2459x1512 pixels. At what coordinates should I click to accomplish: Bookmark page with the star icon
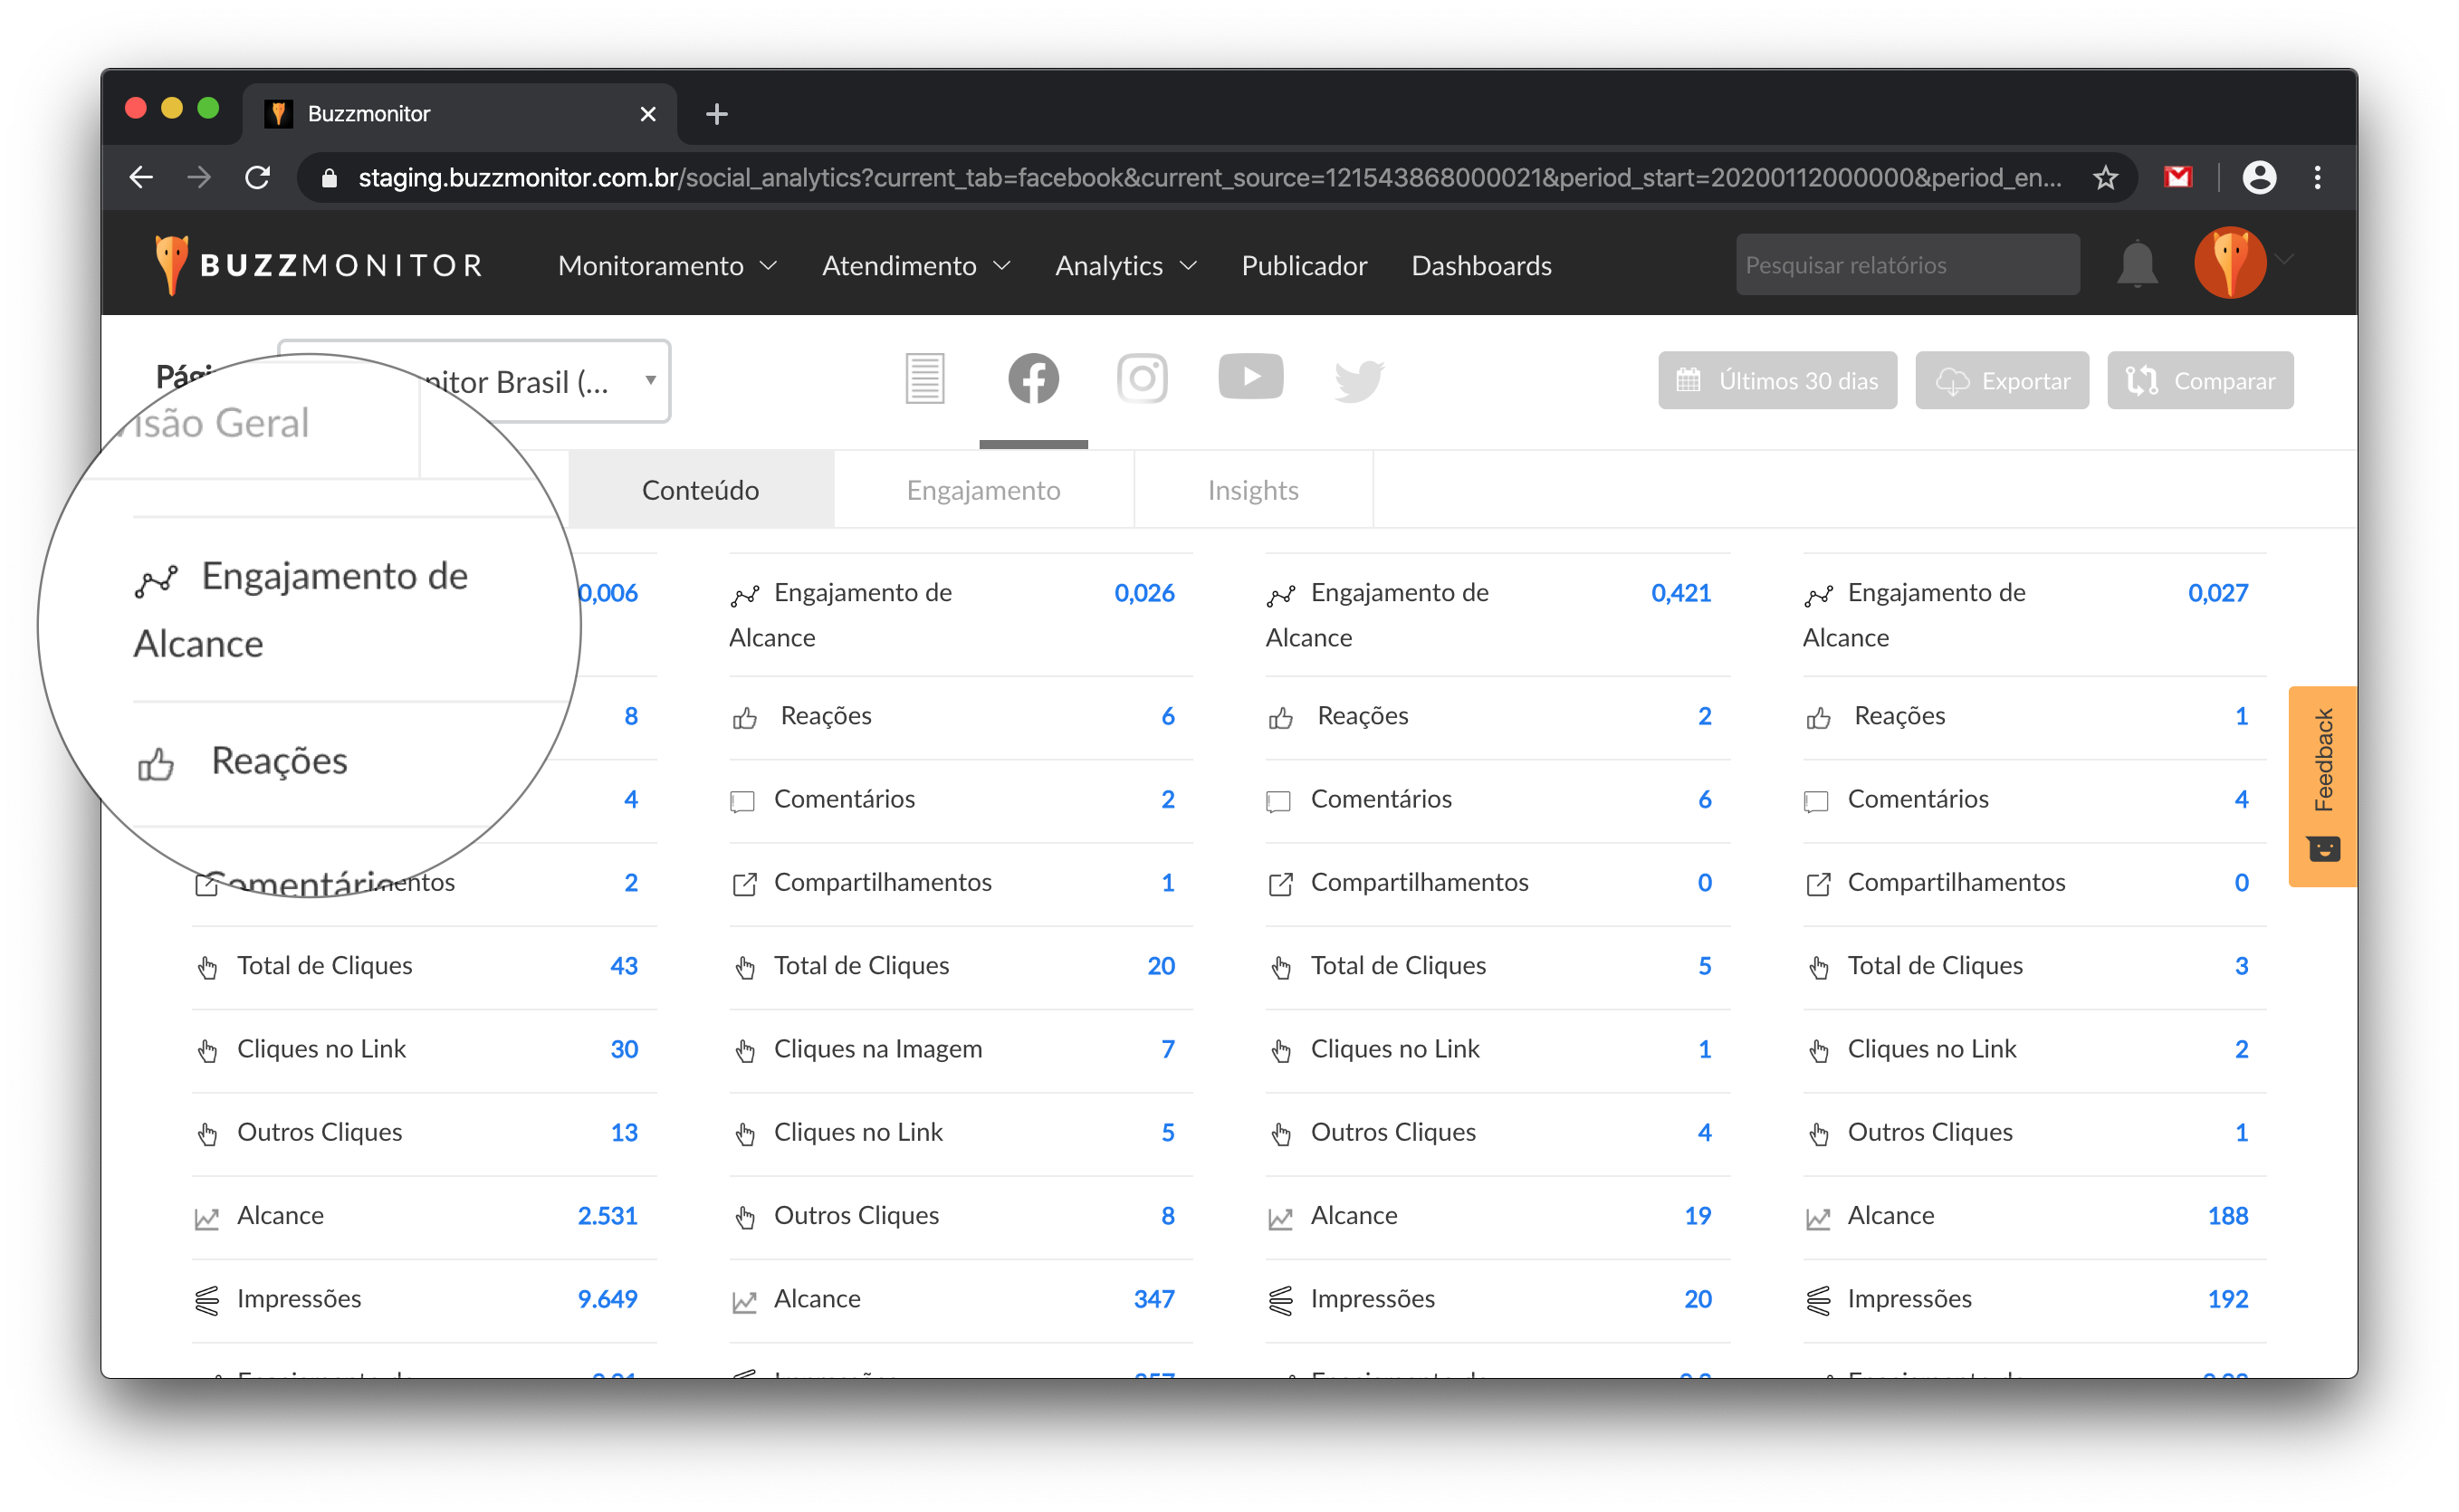[2105, 178]
